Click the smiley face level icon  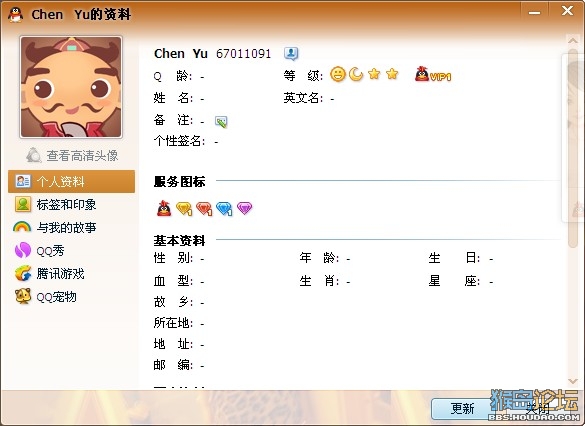click(338, 74)
